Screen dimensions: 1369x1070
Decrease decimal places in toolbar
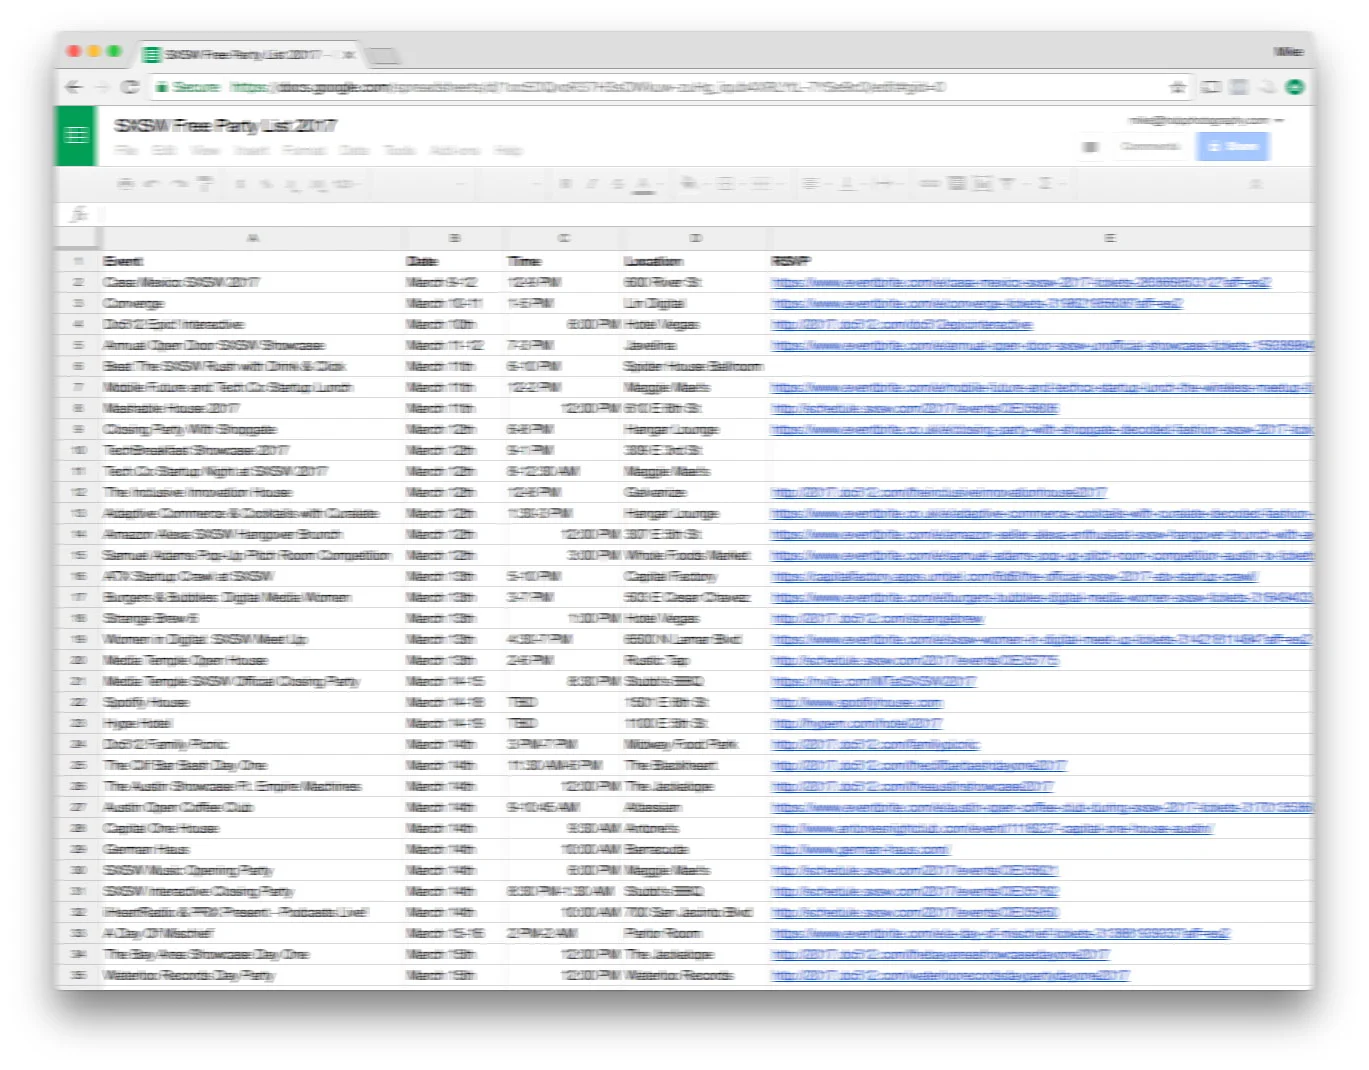[291, 184]
